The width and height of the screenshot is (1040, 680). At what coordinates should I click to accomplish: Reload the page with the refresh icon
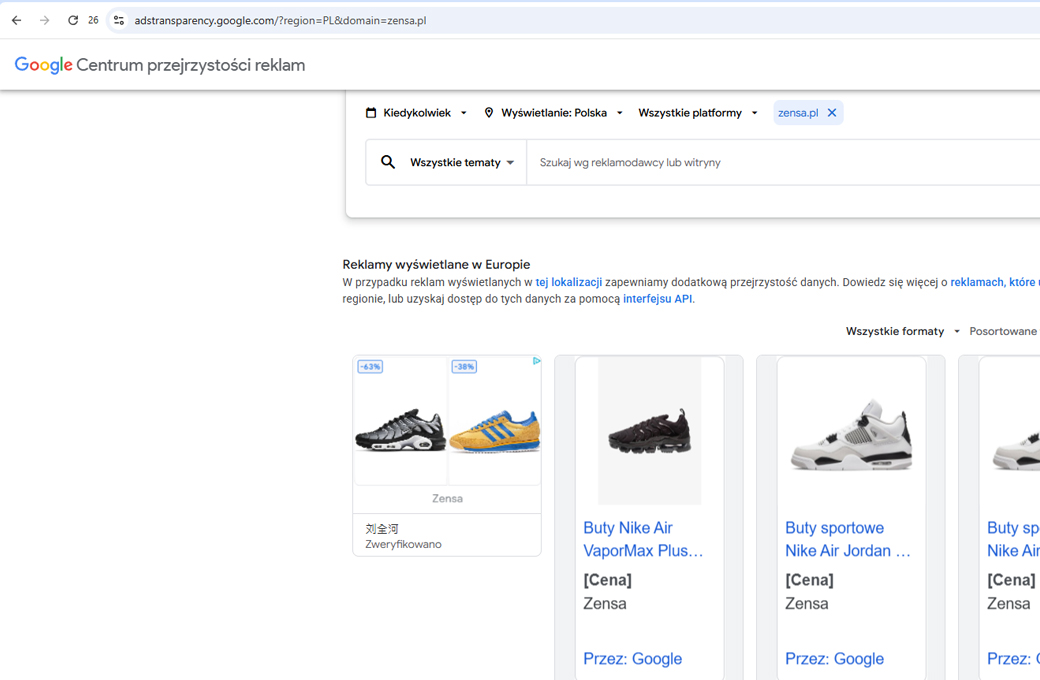click(x=73, y=21)
